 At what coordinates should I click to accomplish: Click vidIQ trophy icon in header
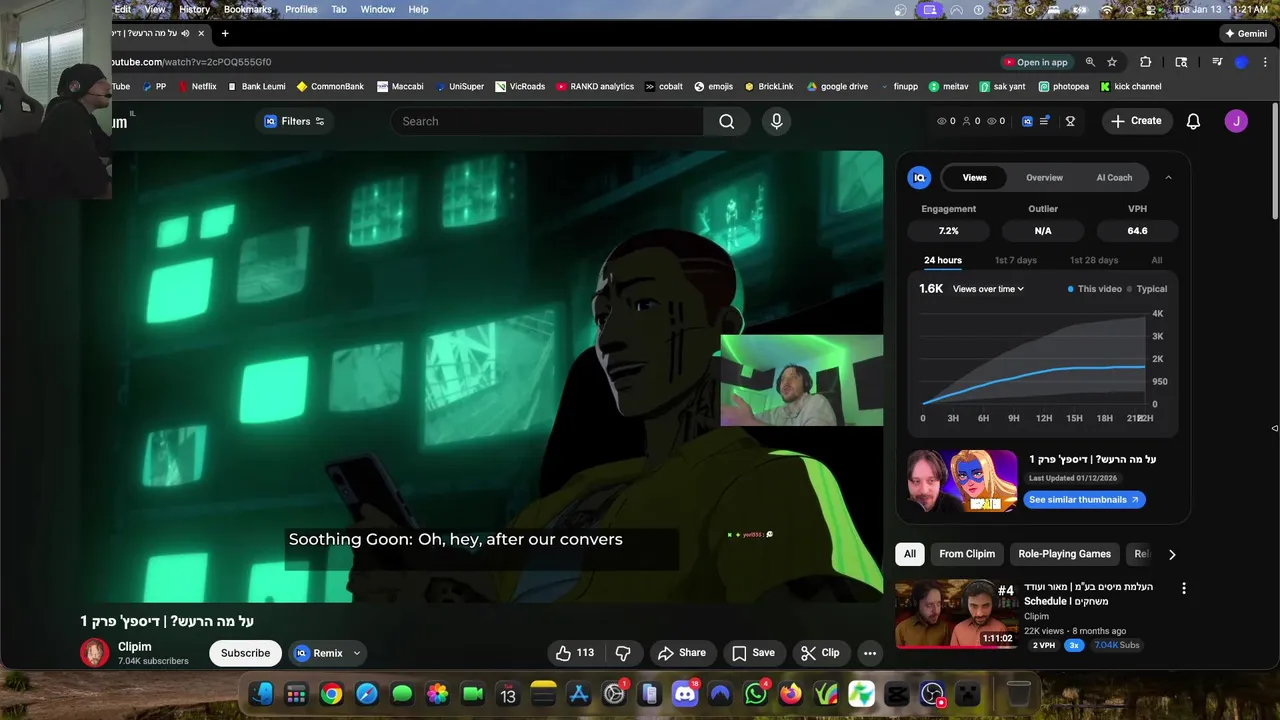(x=1070, y=121)
